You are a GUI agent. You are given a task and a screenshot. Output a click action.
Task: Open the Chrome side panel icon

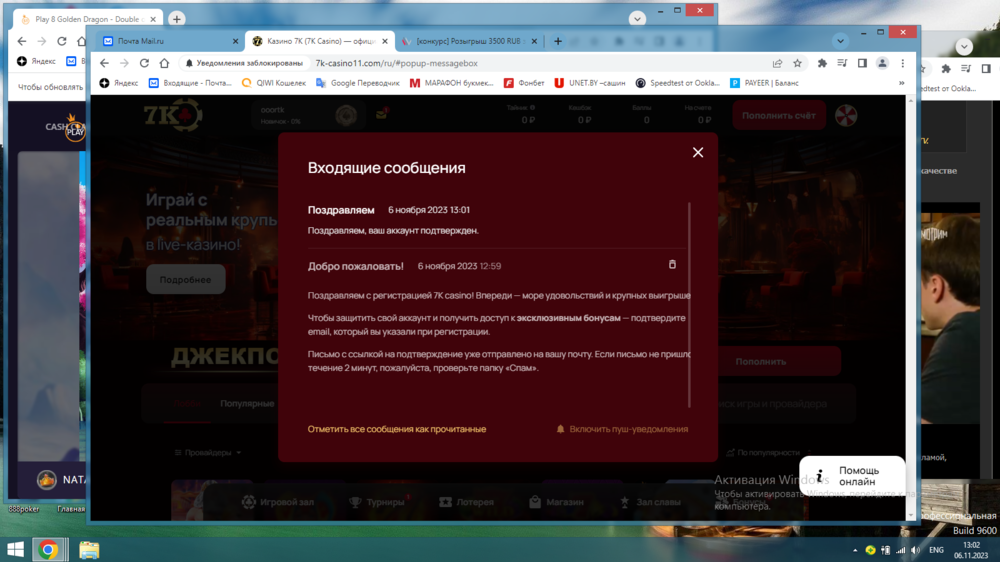point(862,63)
